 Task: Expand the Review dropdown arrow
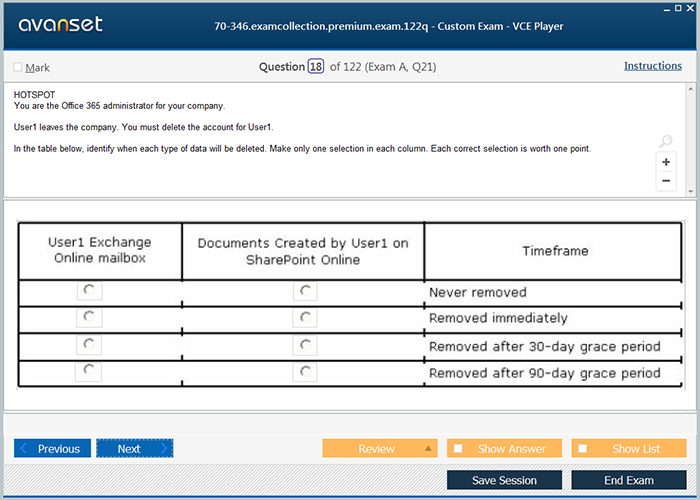point(428,448)
